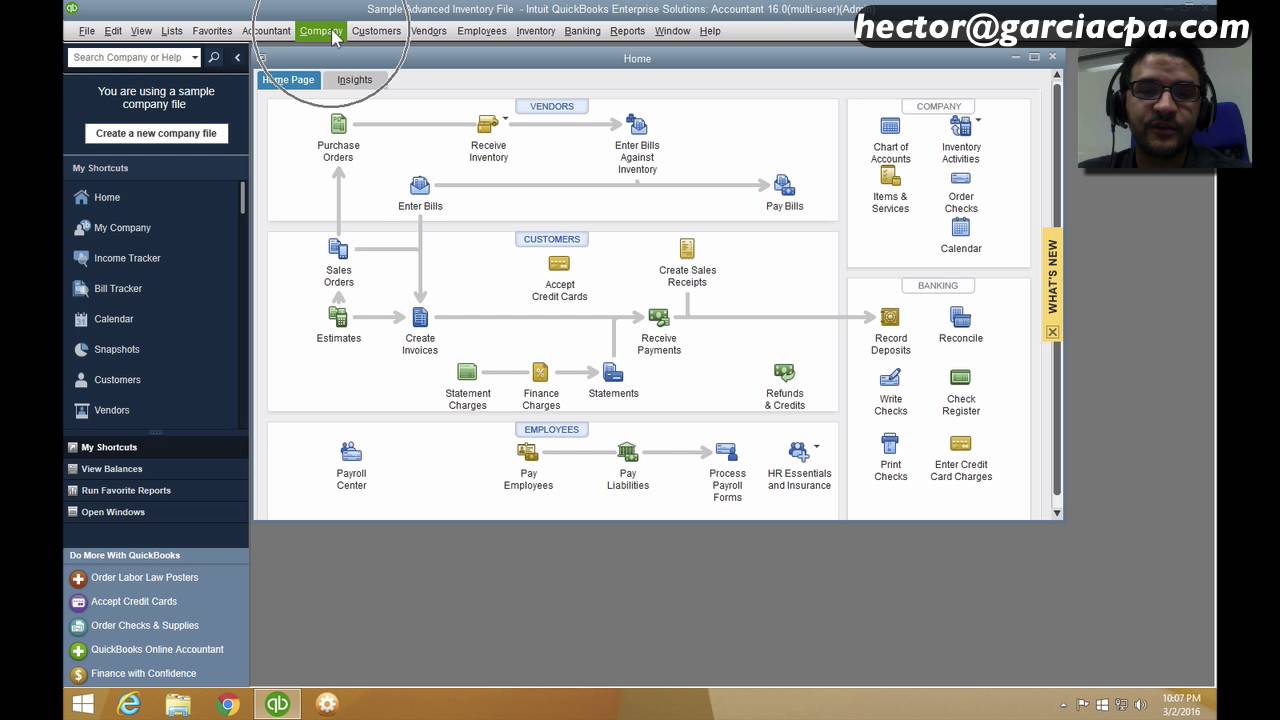
Task: Click Finance with Confidence link
Action: tap(143, 674)
